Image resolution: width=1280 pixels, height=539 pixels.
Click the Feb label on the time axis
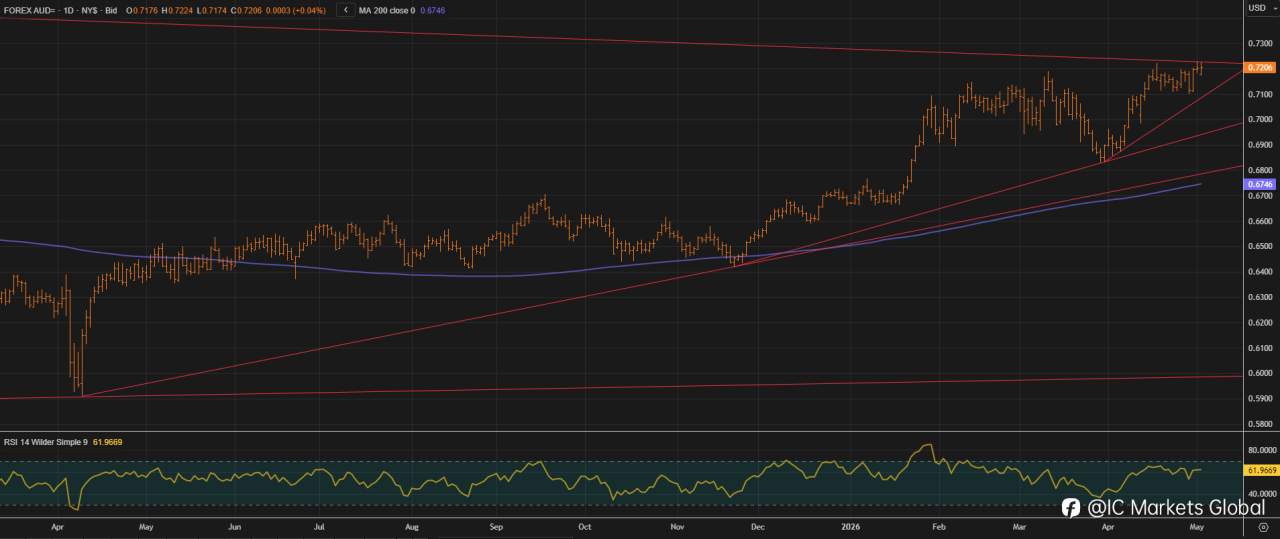(938, 525)
